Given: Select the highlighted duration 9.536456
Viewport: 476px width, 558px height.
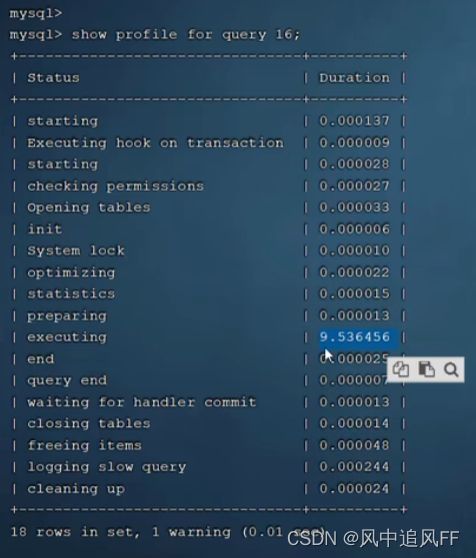Looking at the screenshot, I should (x=354, y=337).
